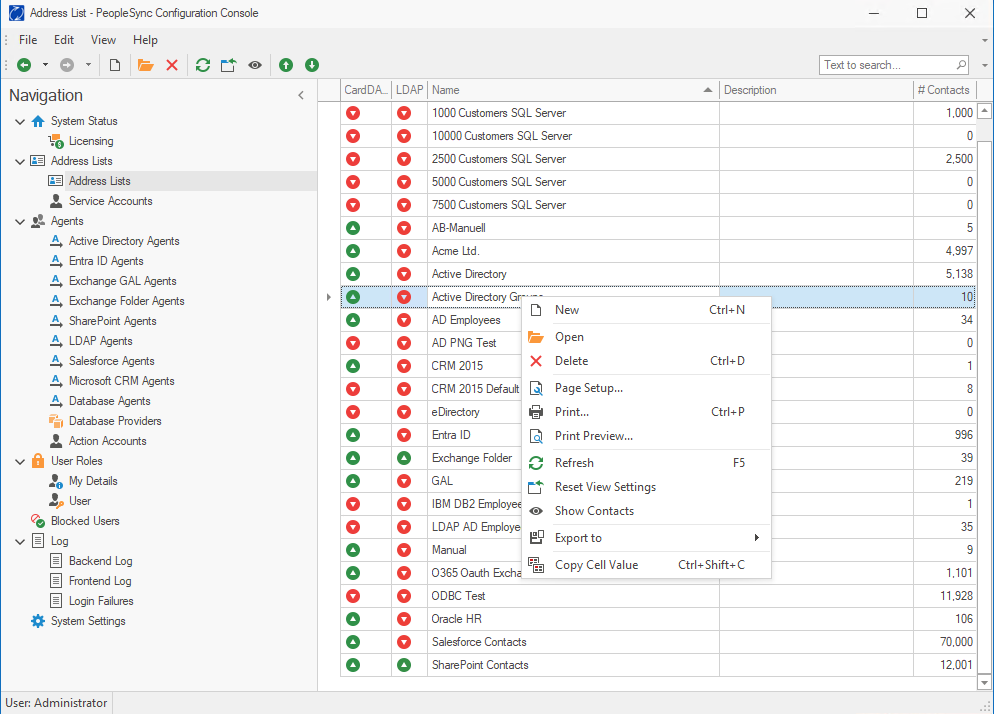994x714 pixels.
Task: Open the Export to submenu arrow
Action: pyautogui.click(x=756, y=538)
